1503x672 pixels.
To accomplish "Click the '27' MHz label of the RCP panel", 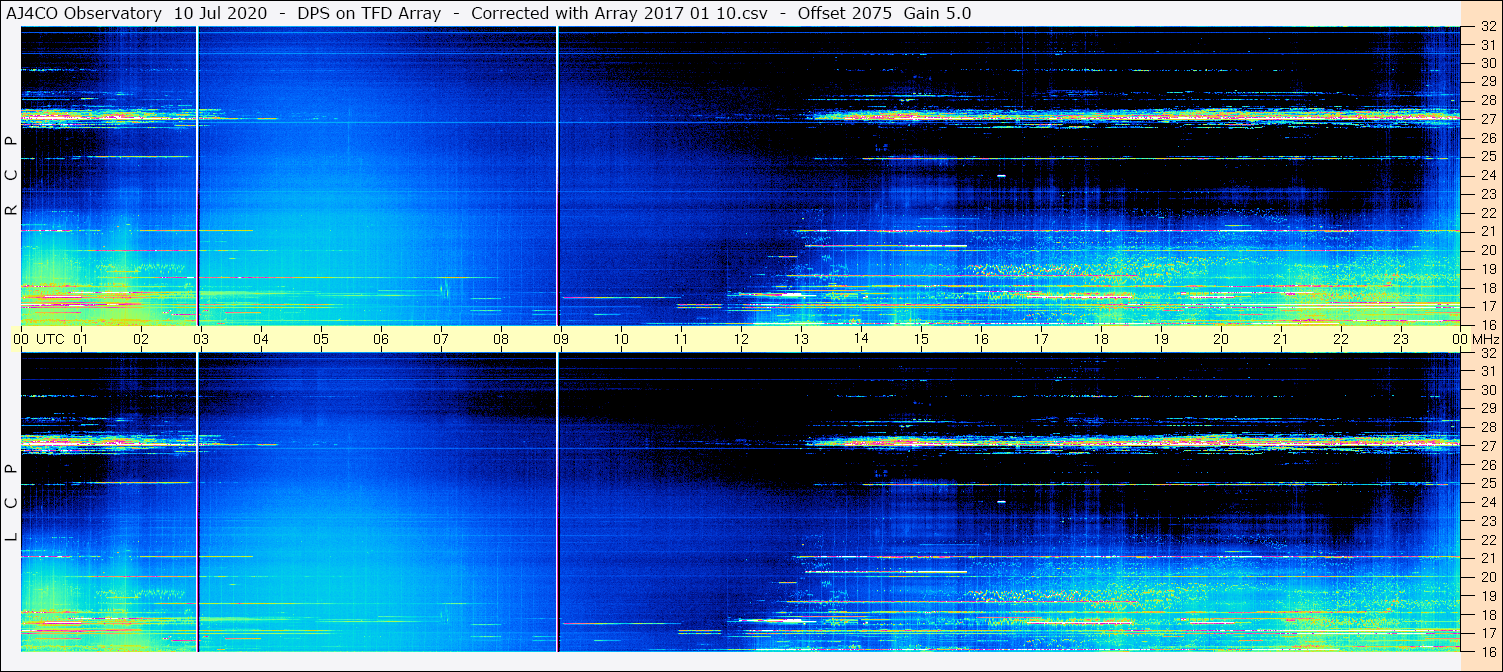I will click(x=1487, y=119).
